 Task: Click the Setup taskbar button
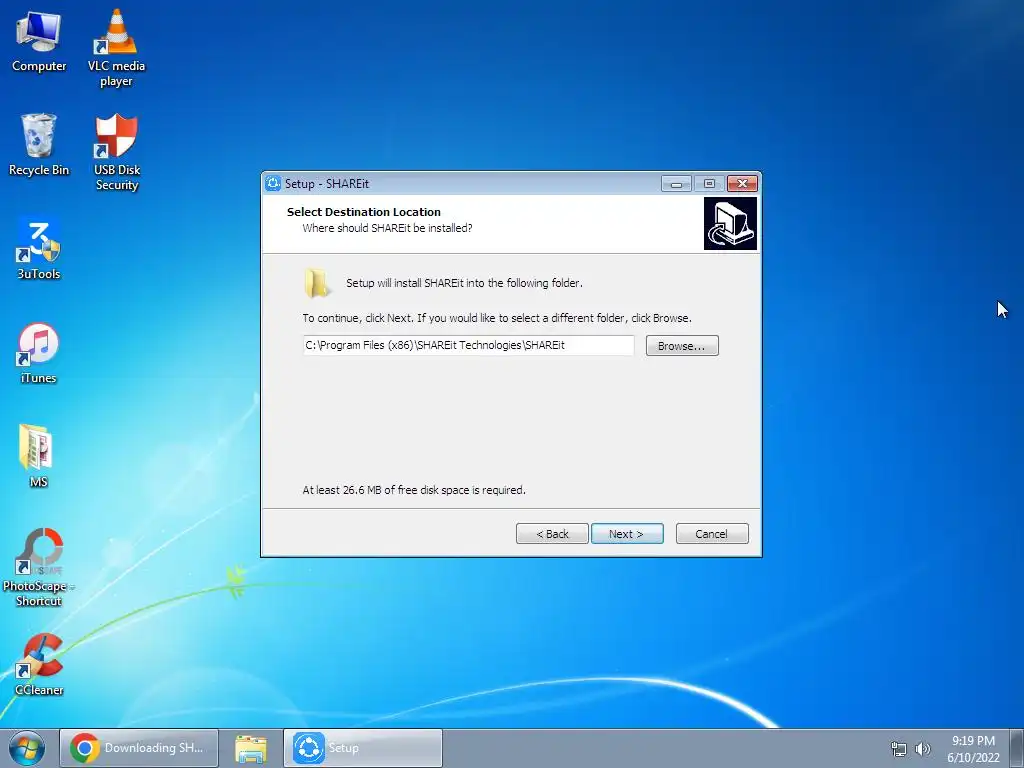coord(363,748)
